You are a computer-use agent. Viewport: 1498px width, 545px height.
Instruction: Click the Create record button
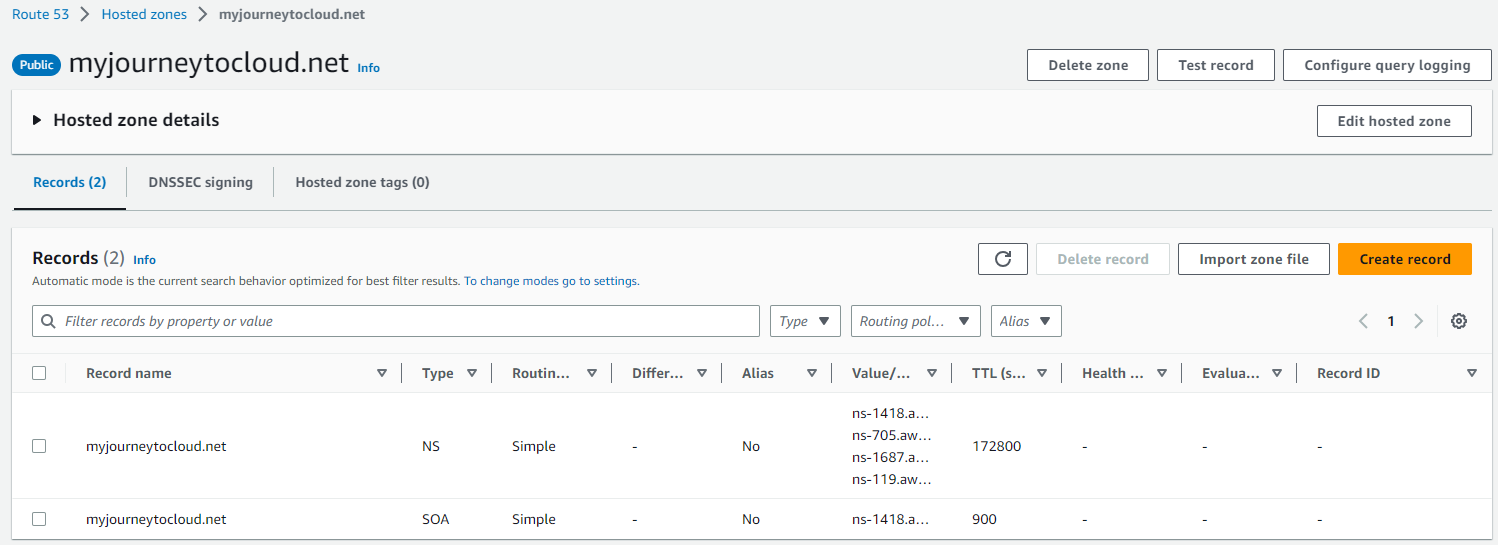(x=1404, y=259)
